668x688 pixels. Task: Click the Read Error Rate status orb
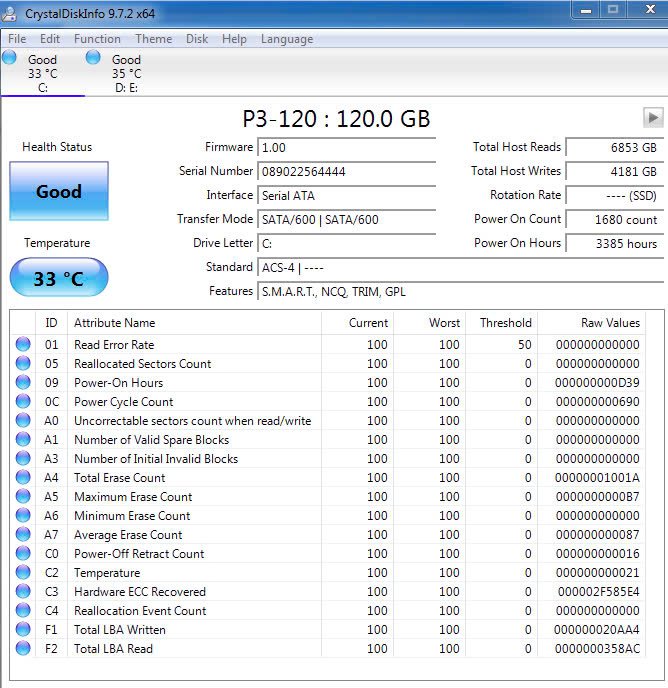click(23, 345)
